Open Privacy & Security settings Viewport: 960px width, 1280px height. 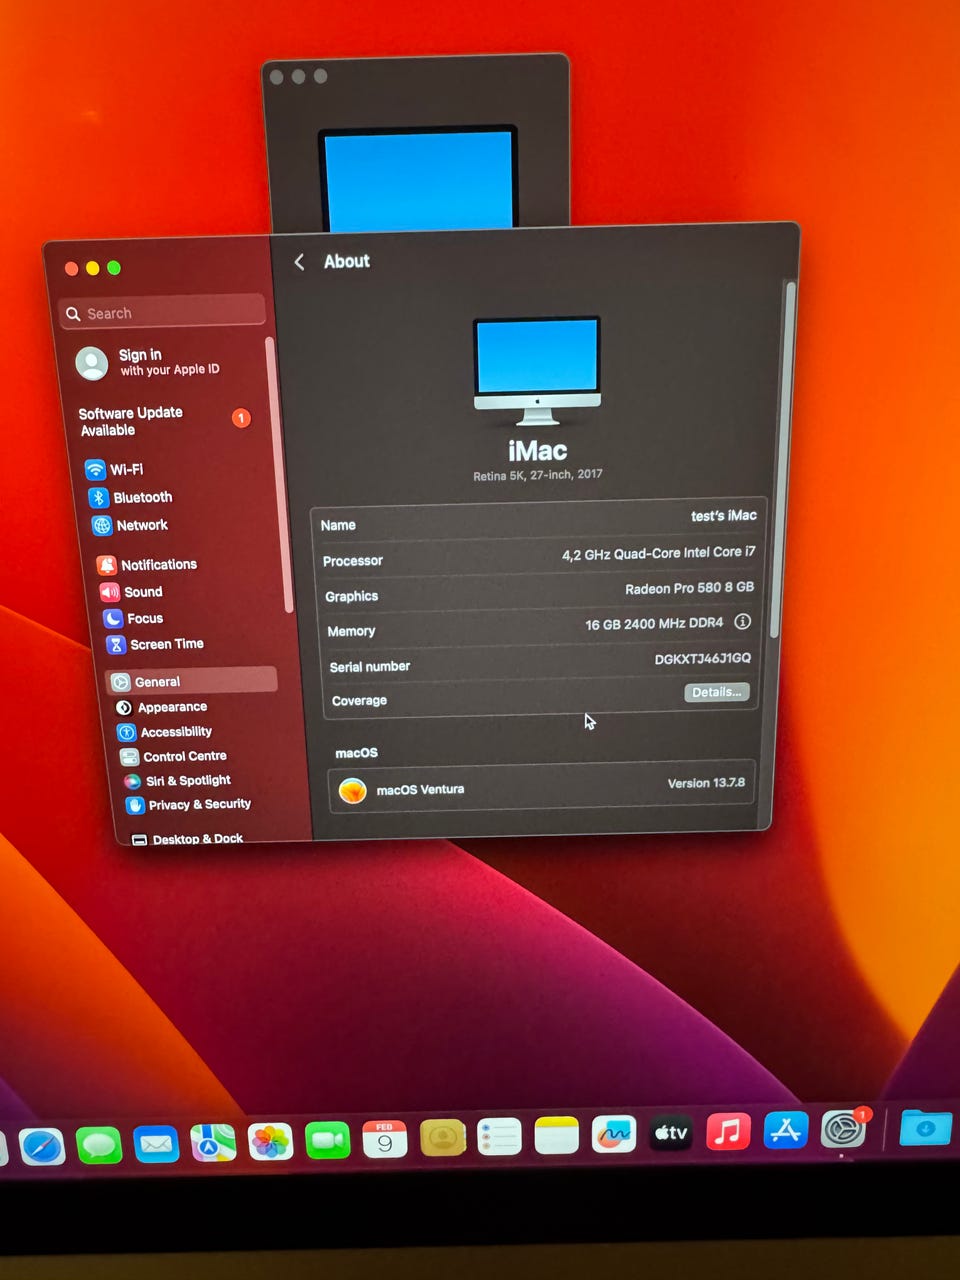click(x=188, y=804)
